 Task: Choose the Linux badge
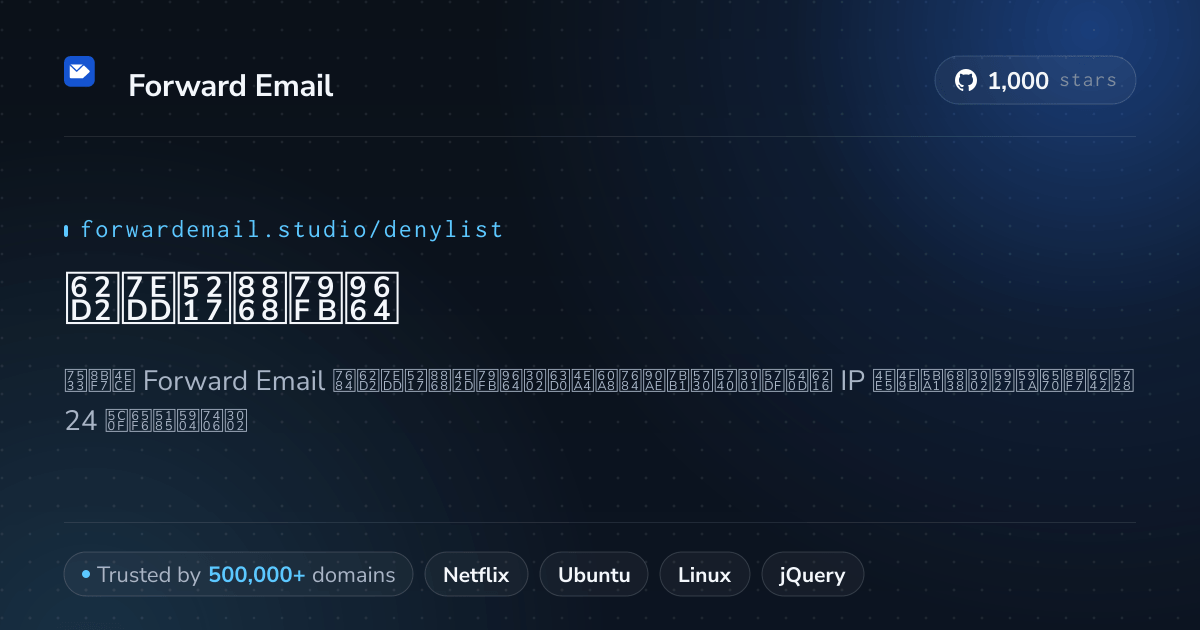tap(704, 575)
